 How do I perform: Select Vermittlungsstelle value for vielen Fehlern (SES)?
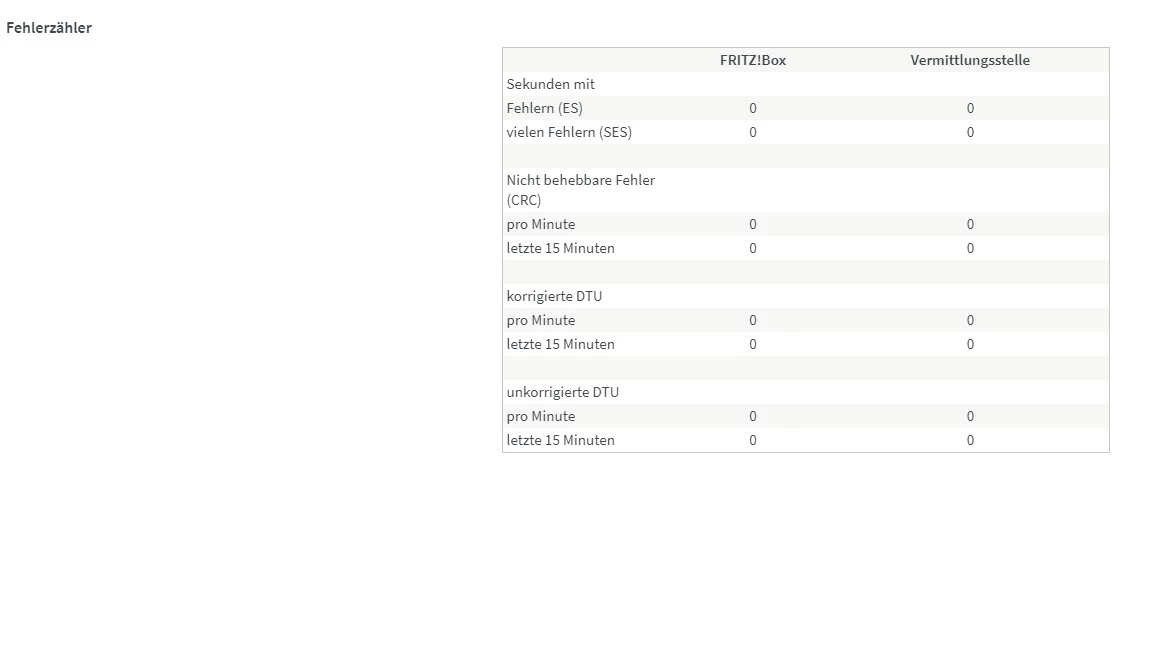click(x=970, y=132)
